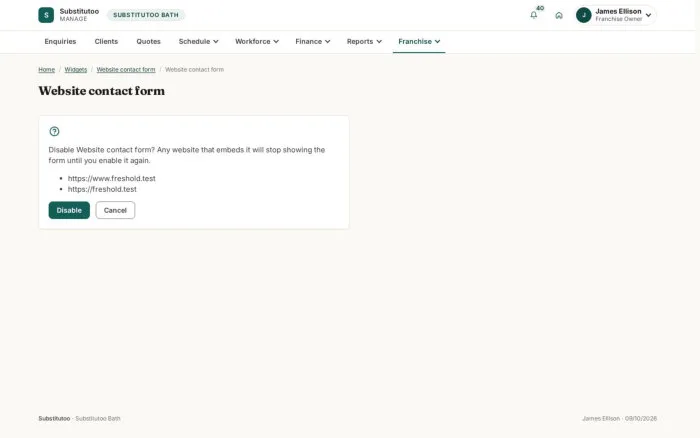Viewport: 700px width, 438px height.
Task: Expand the Schedule dropdown menu
Action: pos(199,42)
